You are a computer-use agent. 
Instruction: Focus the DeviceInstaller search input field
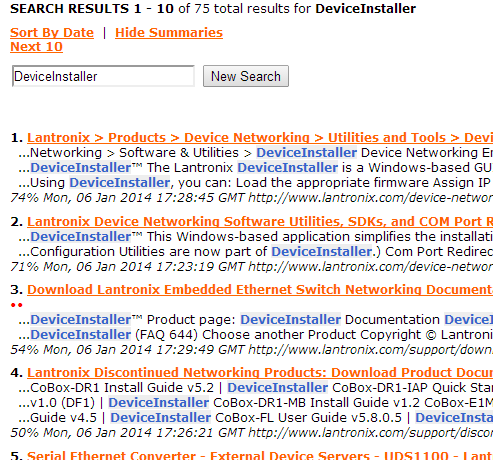tap(103, 76)
